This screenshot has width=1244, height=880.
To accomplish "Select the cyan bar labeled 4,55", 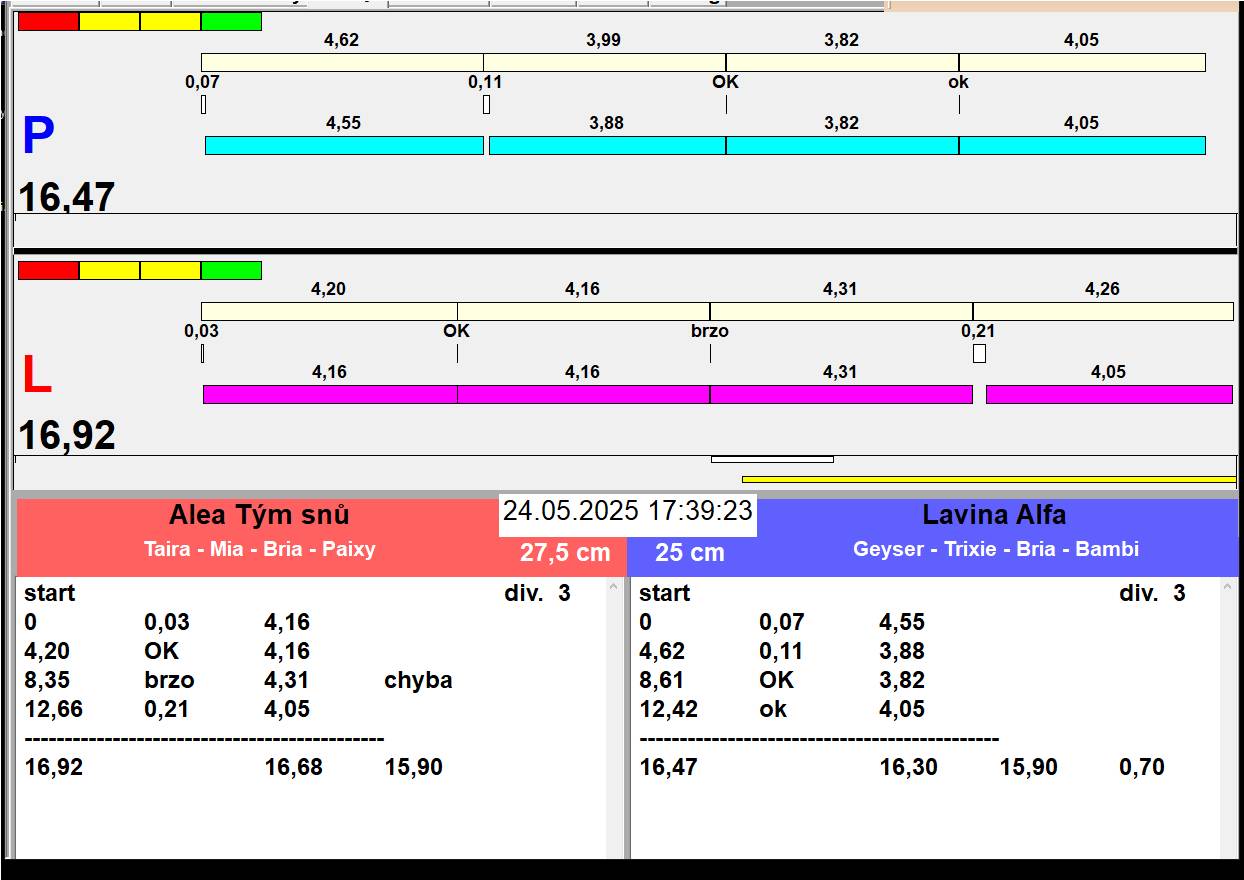I will tap(344, 145).
